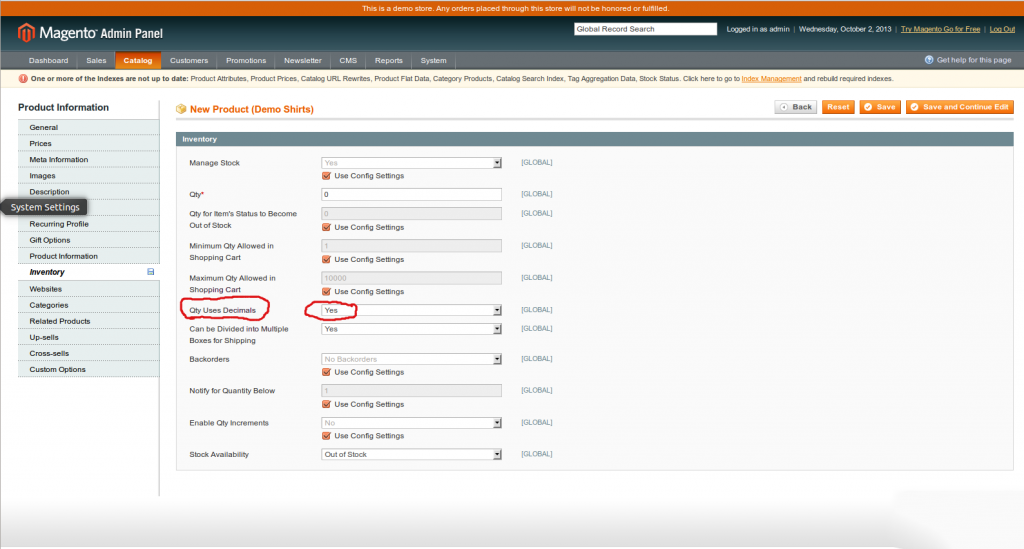The width and height of the screenshot is (1024, 549).
Task: Click the Qty input field
Action: point(411,194)
